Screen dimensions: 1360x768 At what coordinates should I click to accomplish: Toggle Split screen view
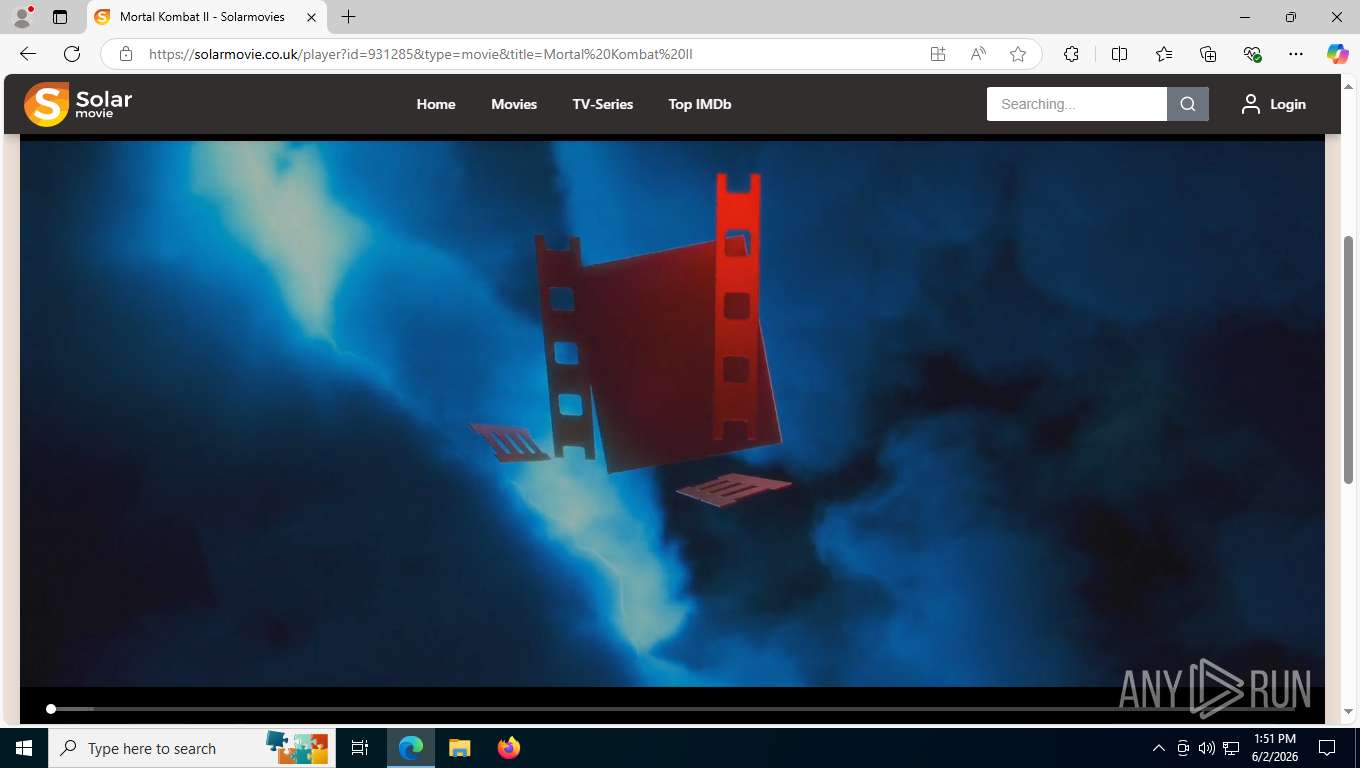[x=1119, y=54]
